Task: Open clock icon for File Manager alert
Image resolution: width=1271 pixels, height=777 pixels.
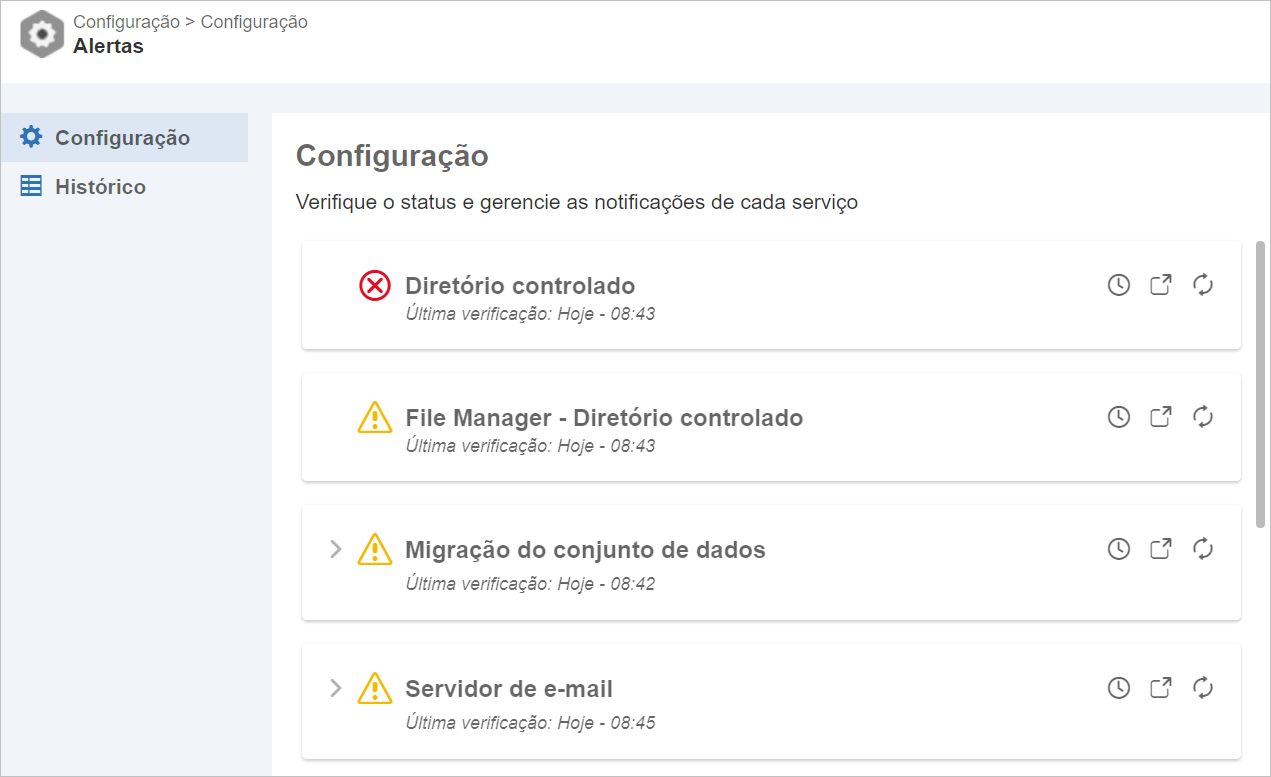Action: pos(1119,417)
